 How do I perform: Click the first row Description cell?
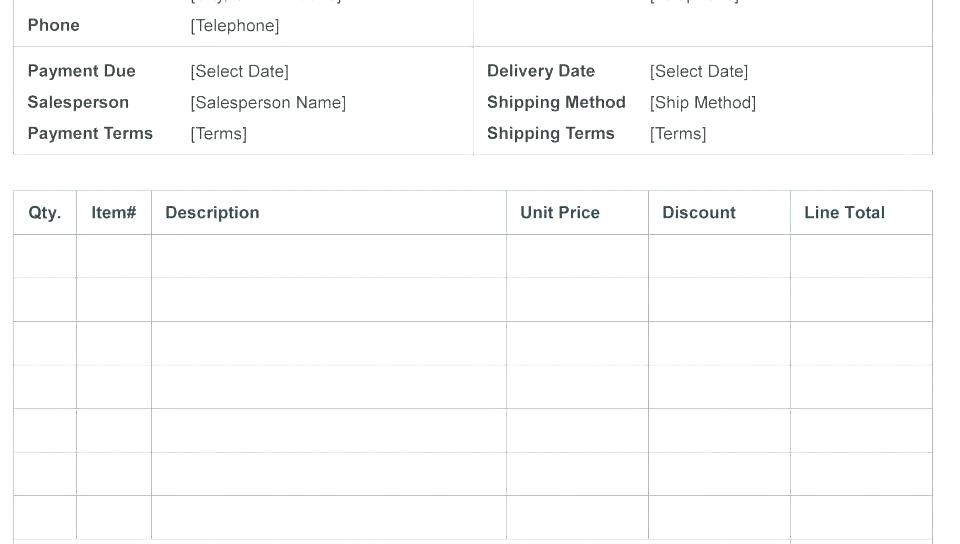click(x=328, y=256)
